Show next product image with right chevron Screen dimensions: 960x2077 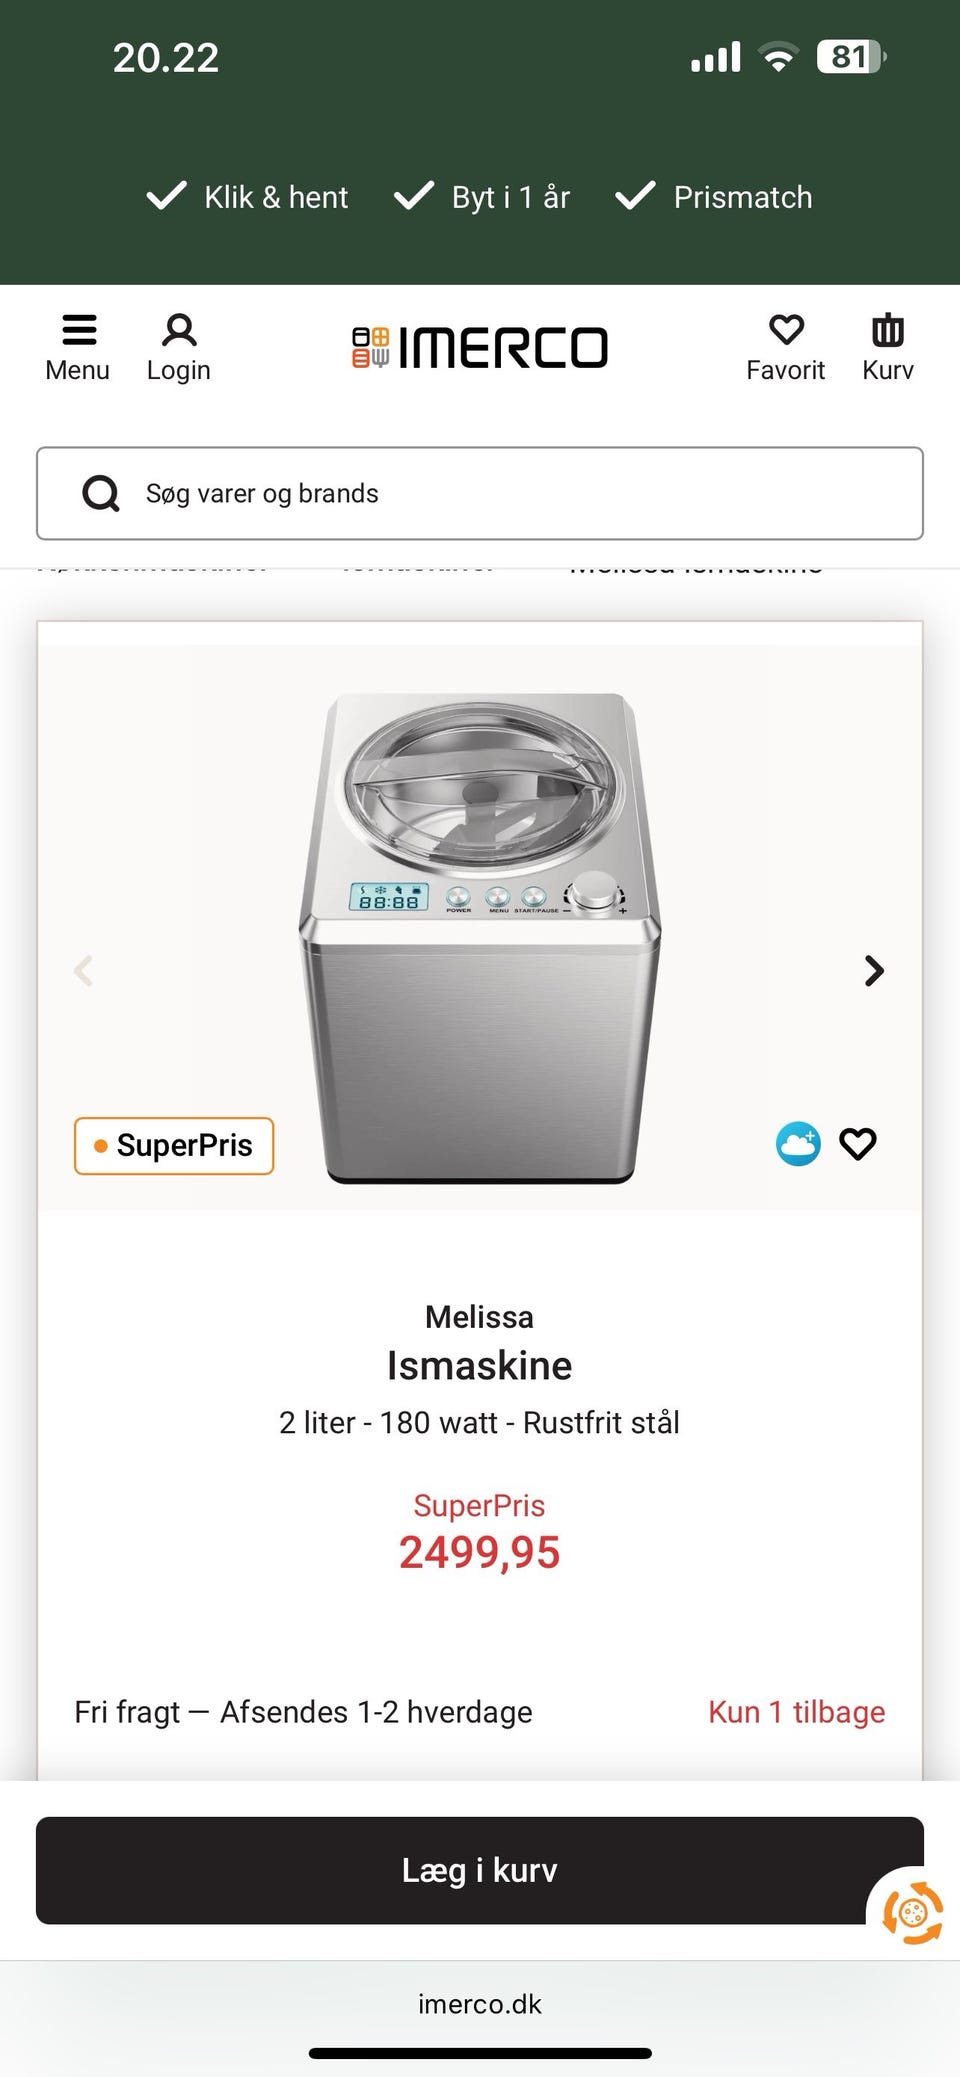(874, 970)
